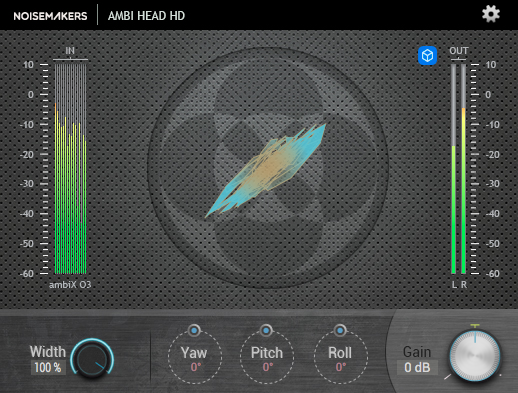Viewport: 518px width, 393px height.
Task: Click the IN meter label
Action: pyautogui.click(x=70, y=51)
